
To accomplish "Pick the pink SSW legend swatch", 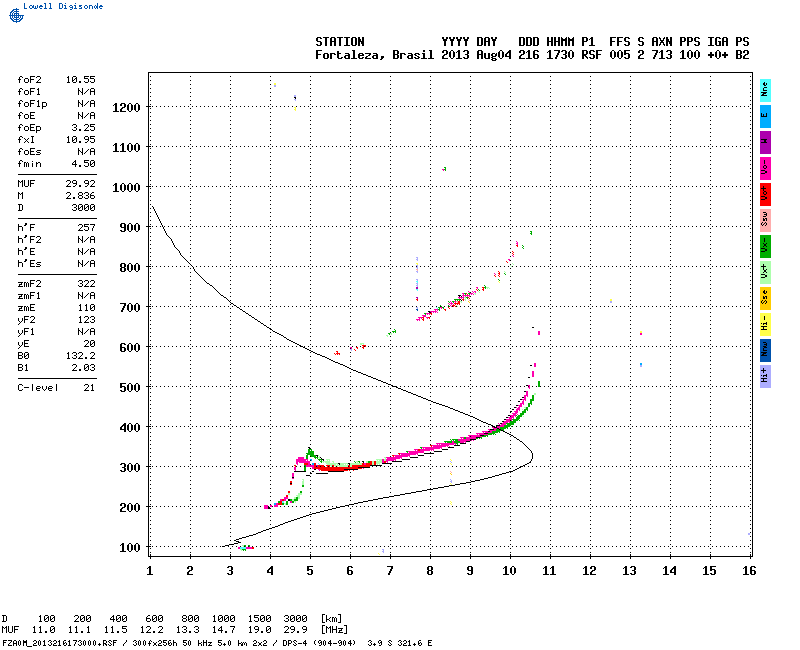I will 765,220.
